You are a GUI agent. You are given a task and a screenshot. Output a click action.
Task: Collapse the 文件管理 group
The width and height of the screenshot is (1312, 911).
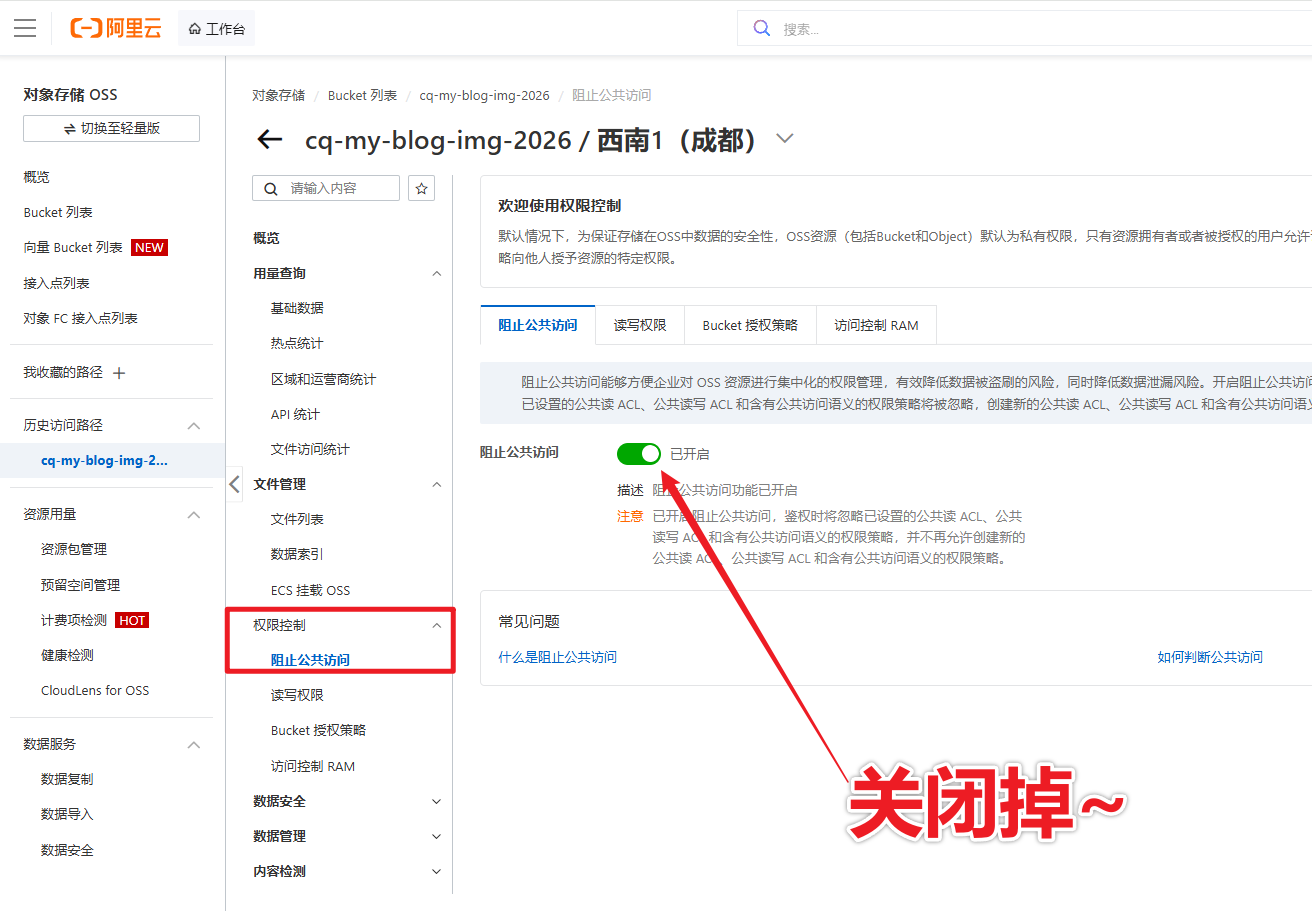point(436,484)
